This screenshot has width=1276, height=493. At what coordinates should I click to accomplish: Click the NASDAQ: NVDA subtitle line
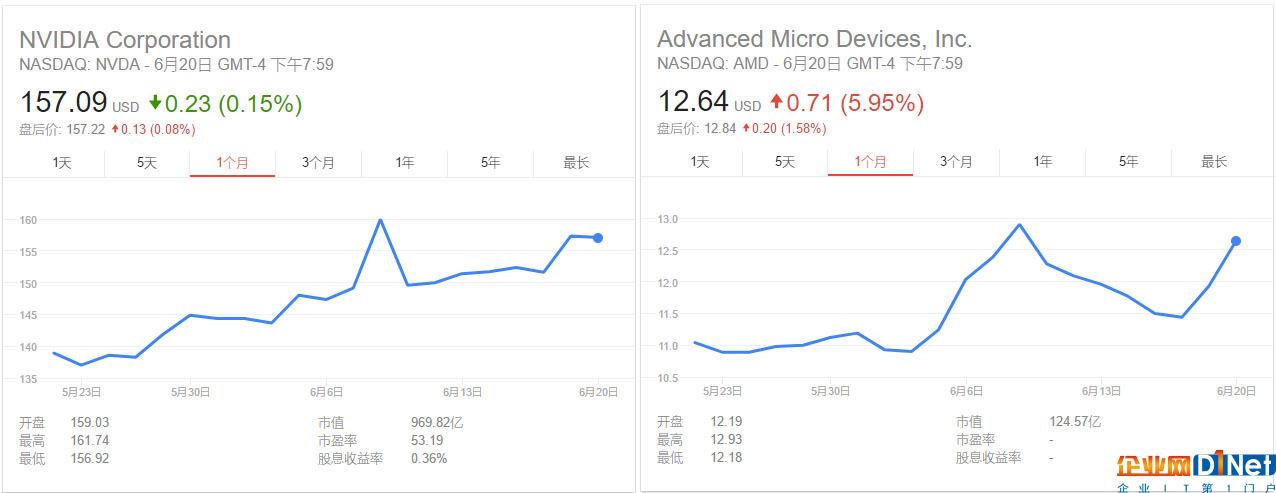tap(176, 65)
